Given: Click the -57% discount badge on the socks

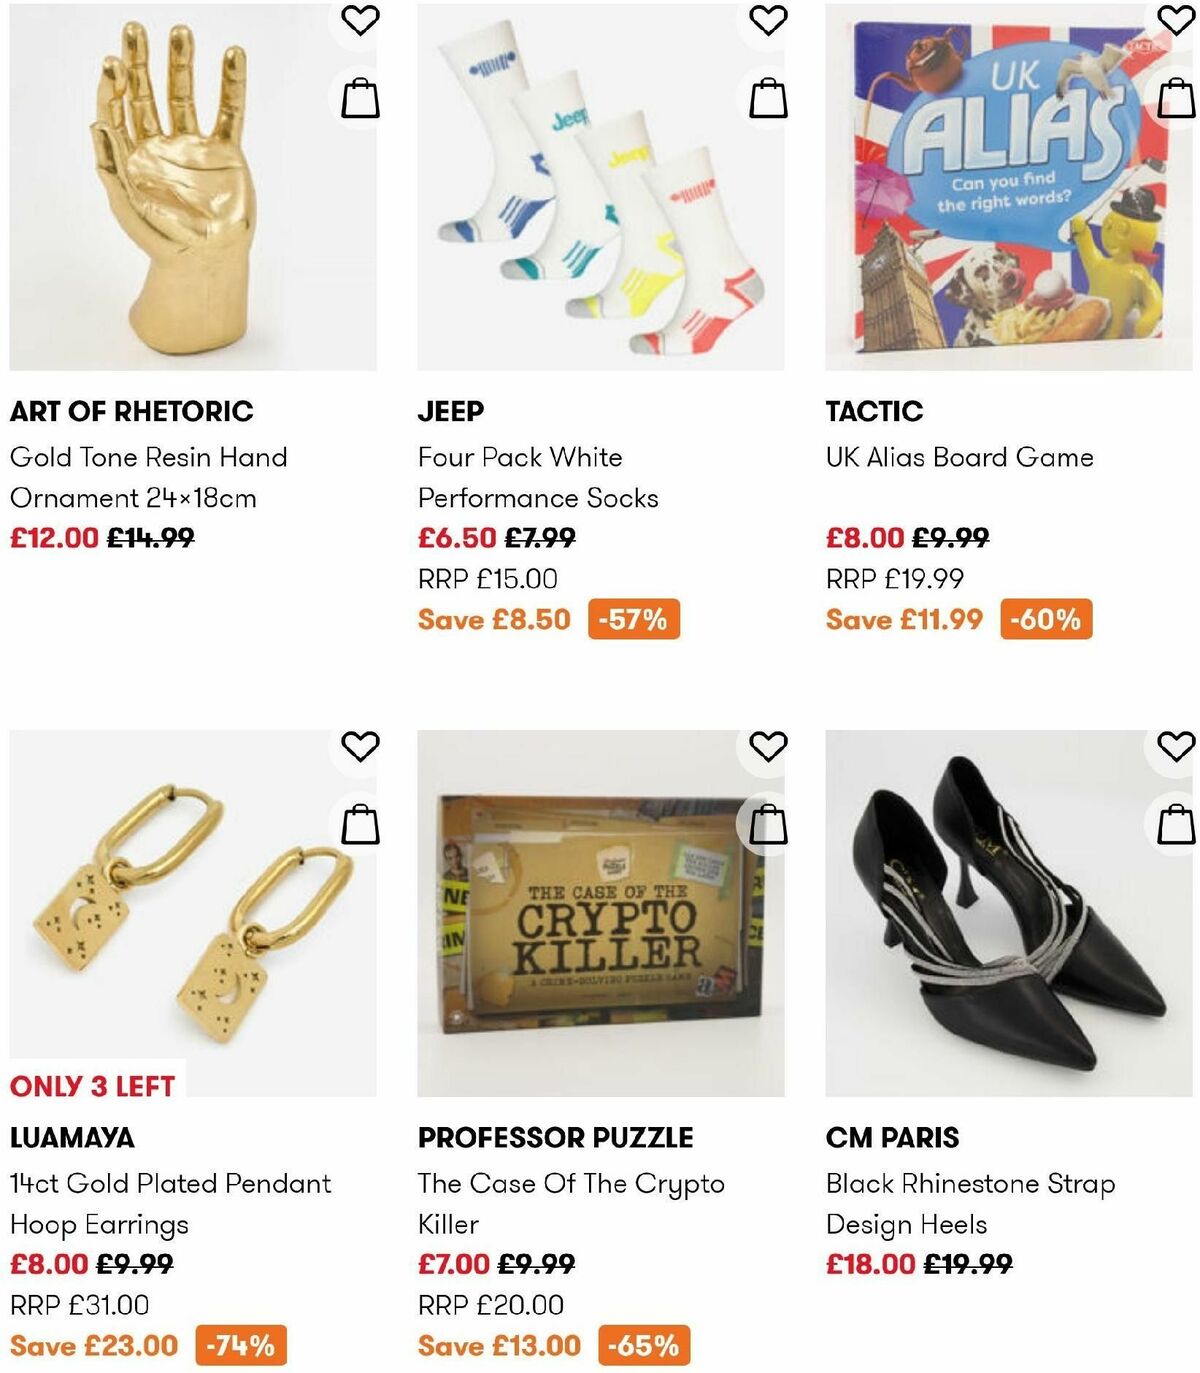Looking at the screenshot, I should [632, 620].
